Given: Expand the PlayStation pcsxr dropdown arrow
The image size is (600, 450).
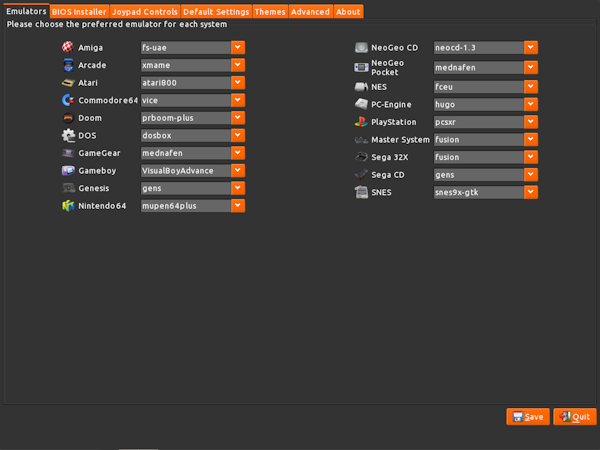Looking at the screenshot, I should point(531,122).
